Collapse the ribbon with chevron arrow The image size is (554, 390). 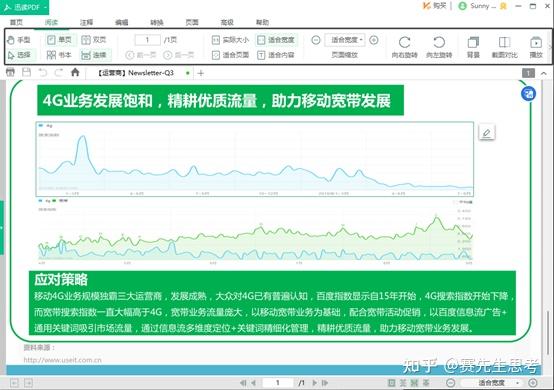(544, 73)
